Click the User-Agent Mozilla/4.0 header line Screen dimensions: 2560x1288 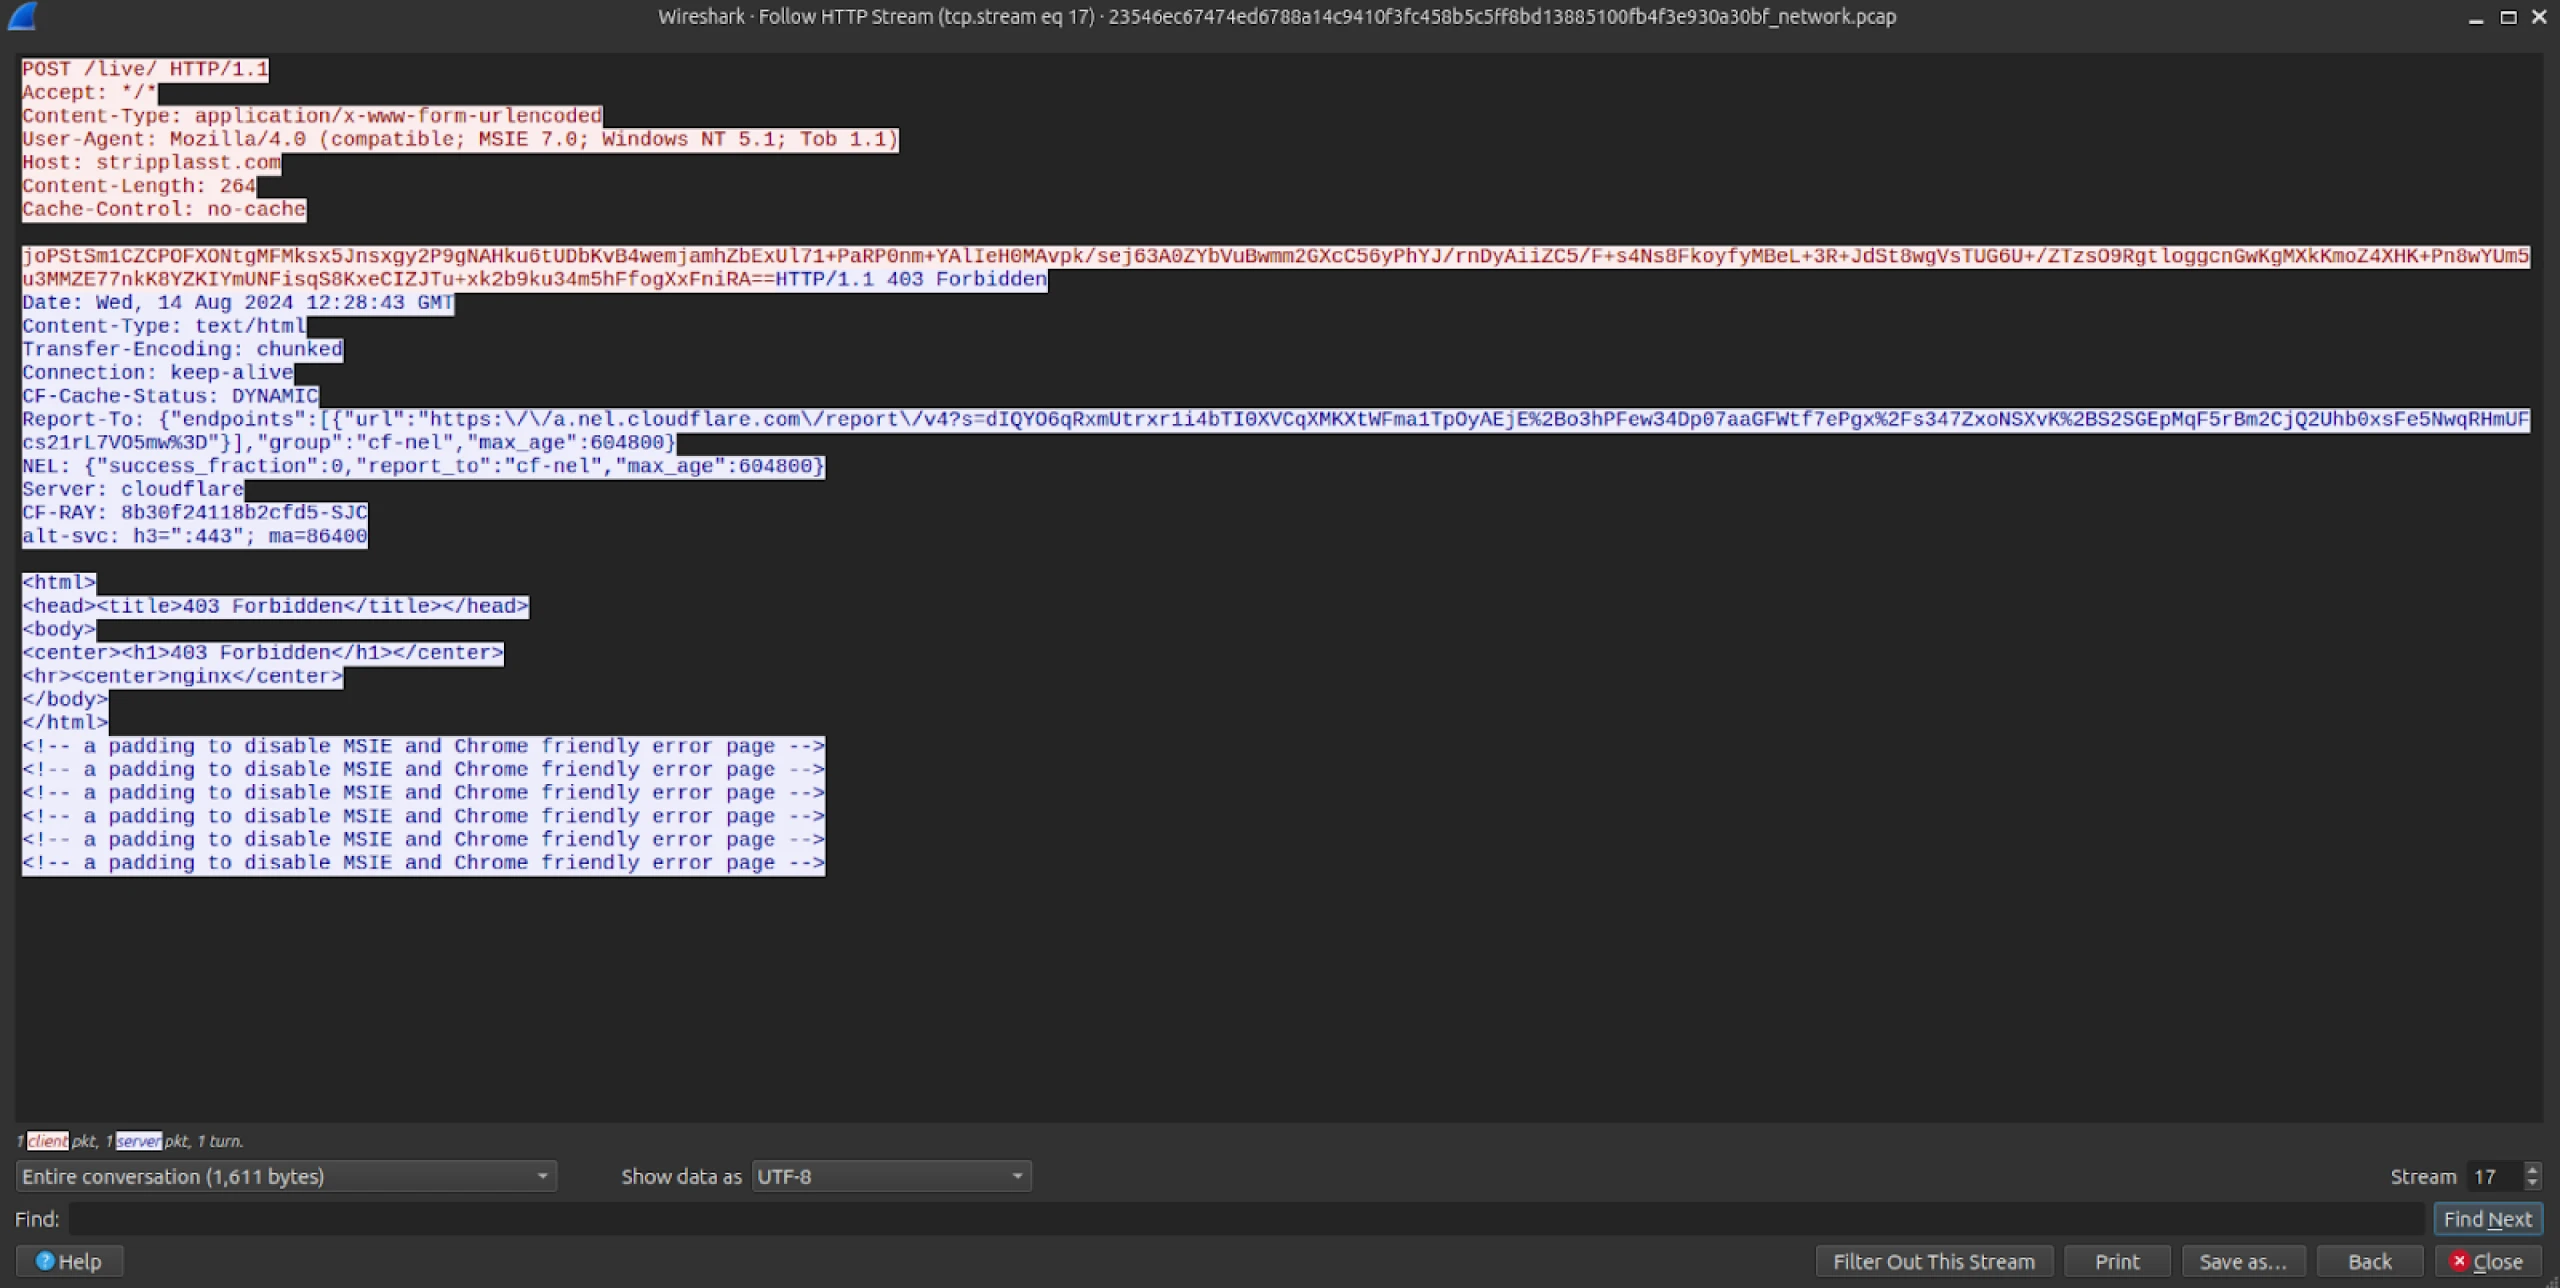click(x=460, y=139)
